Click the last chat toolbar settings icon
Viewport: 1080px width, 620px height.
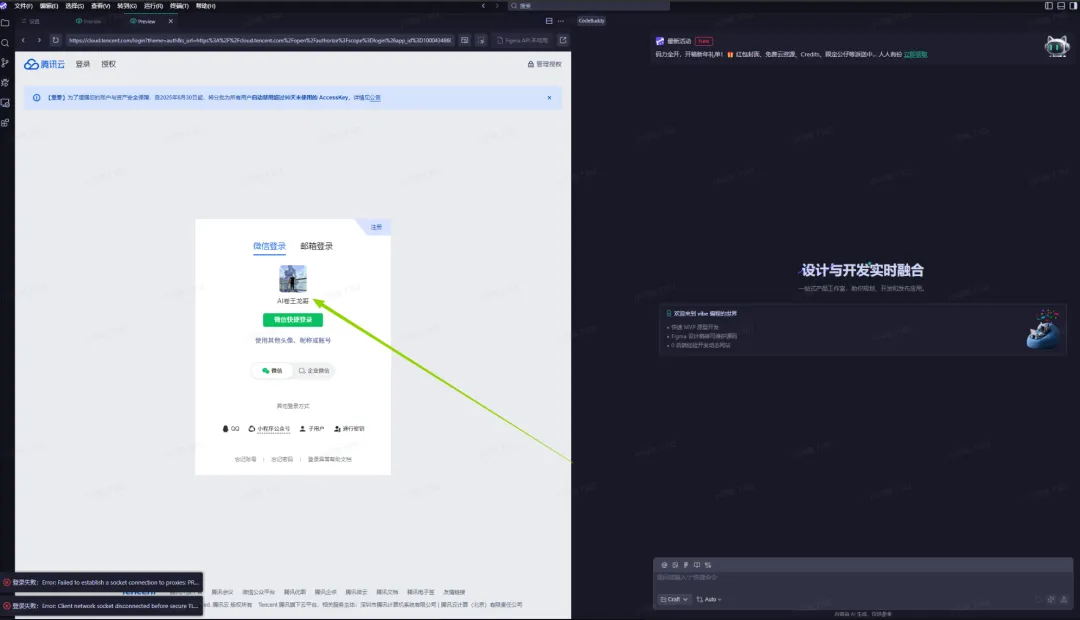click(707, 565)
